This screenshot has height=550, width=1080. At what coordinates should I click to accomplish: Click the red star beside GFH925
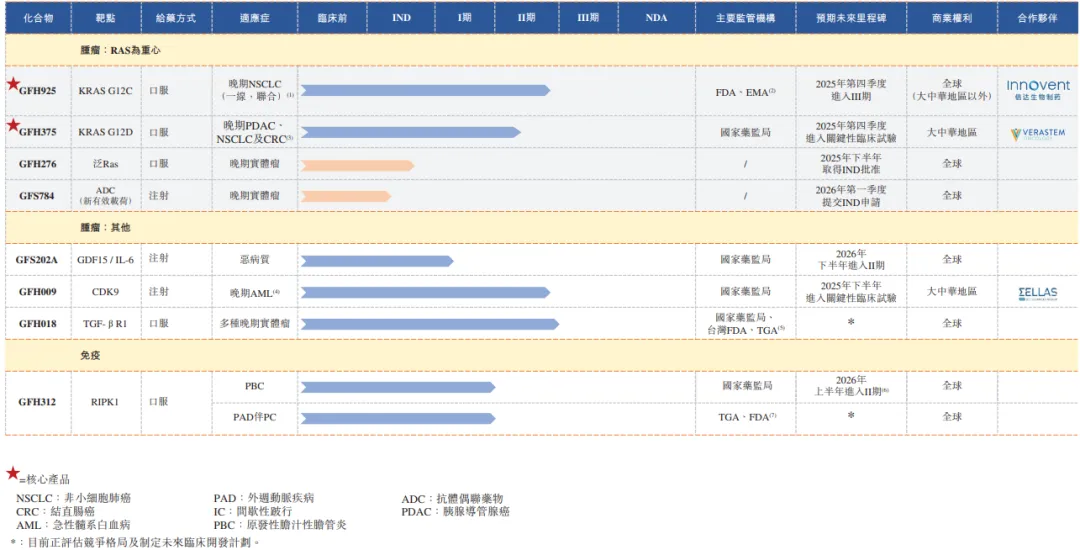pos(13,84)
